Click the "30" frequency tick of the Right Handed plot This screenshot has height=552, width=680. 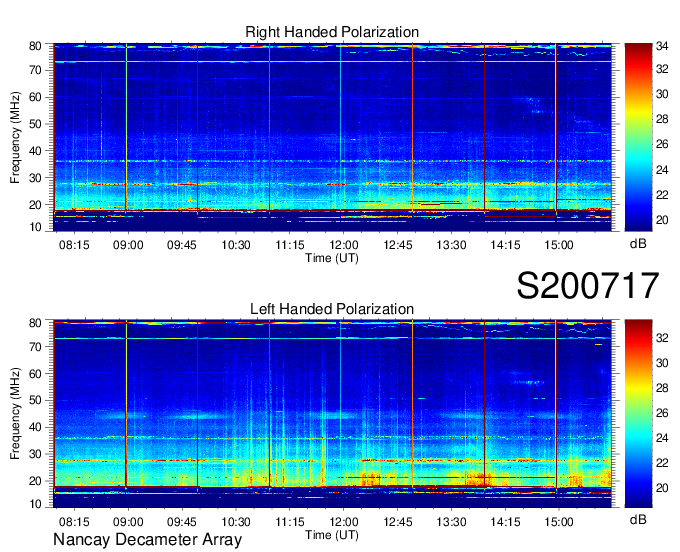[x=35, y=178]
